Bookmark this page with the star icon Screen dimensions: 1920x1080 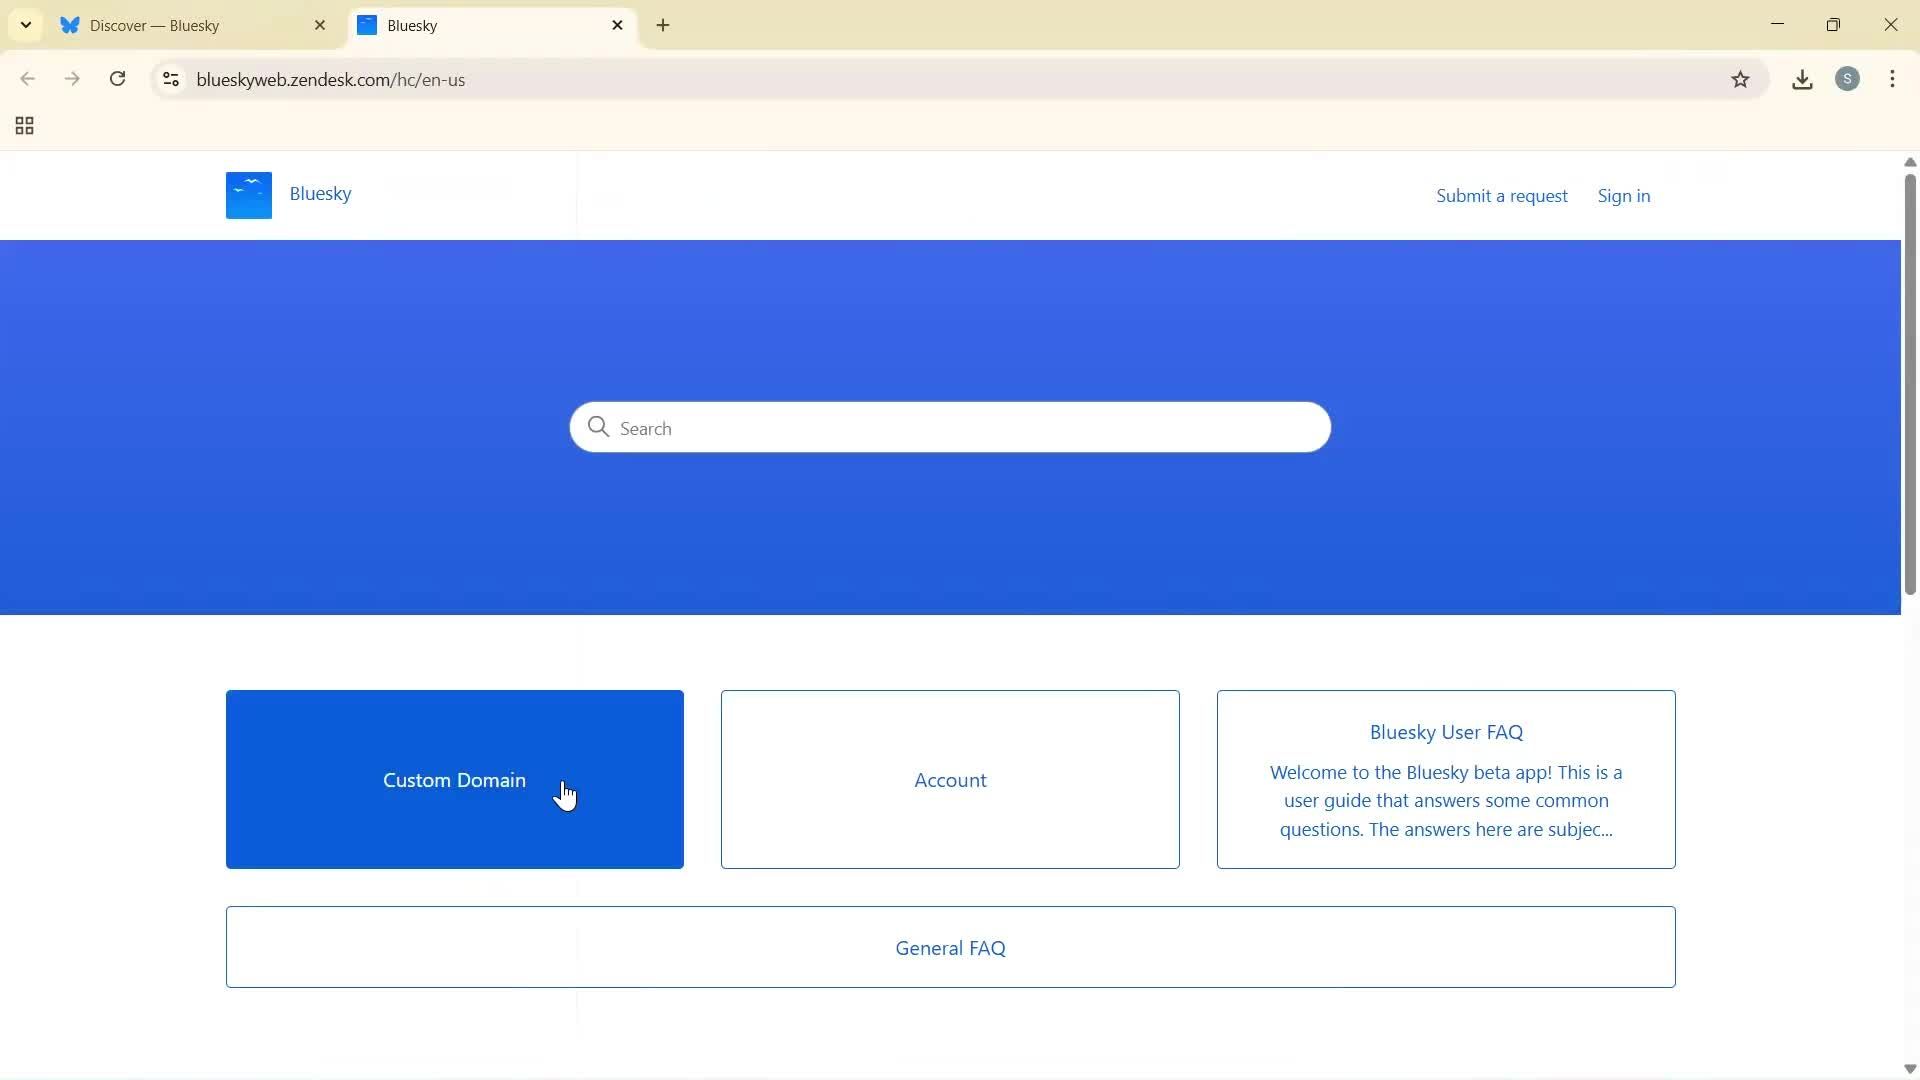pos(1741,79)
